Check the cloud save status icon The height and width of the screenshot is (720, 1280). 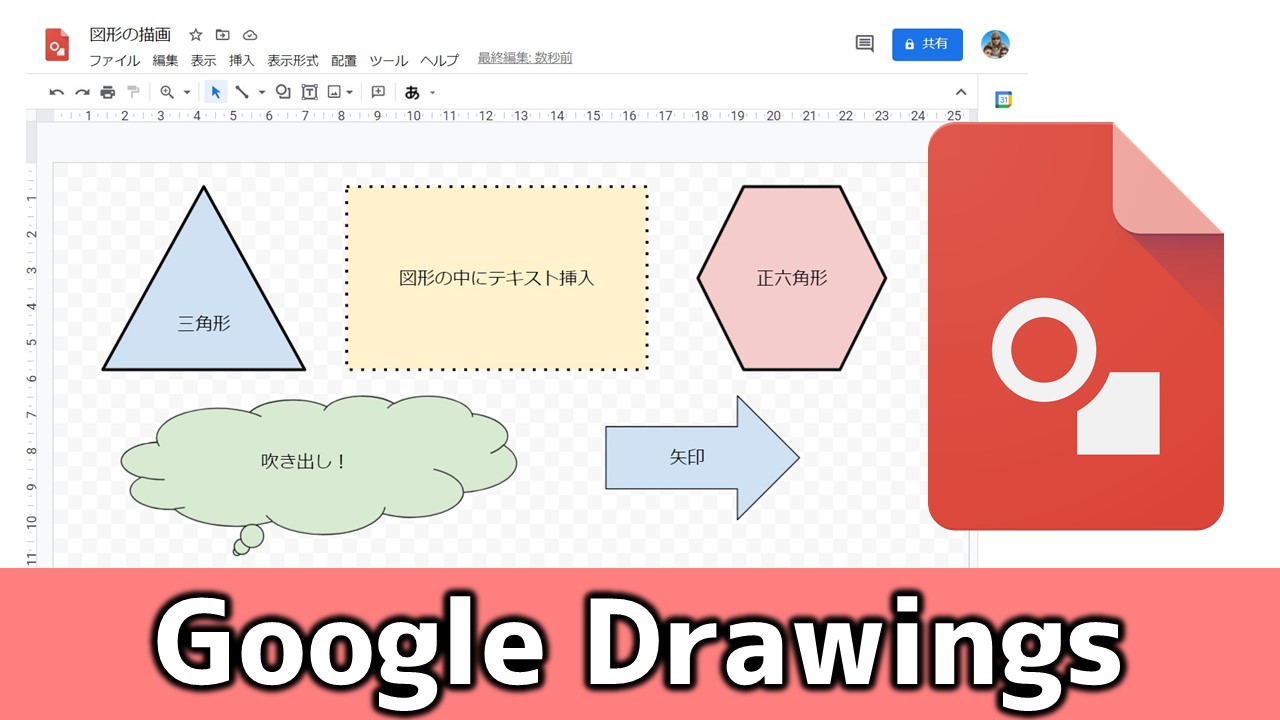click(x=250, y=35)
